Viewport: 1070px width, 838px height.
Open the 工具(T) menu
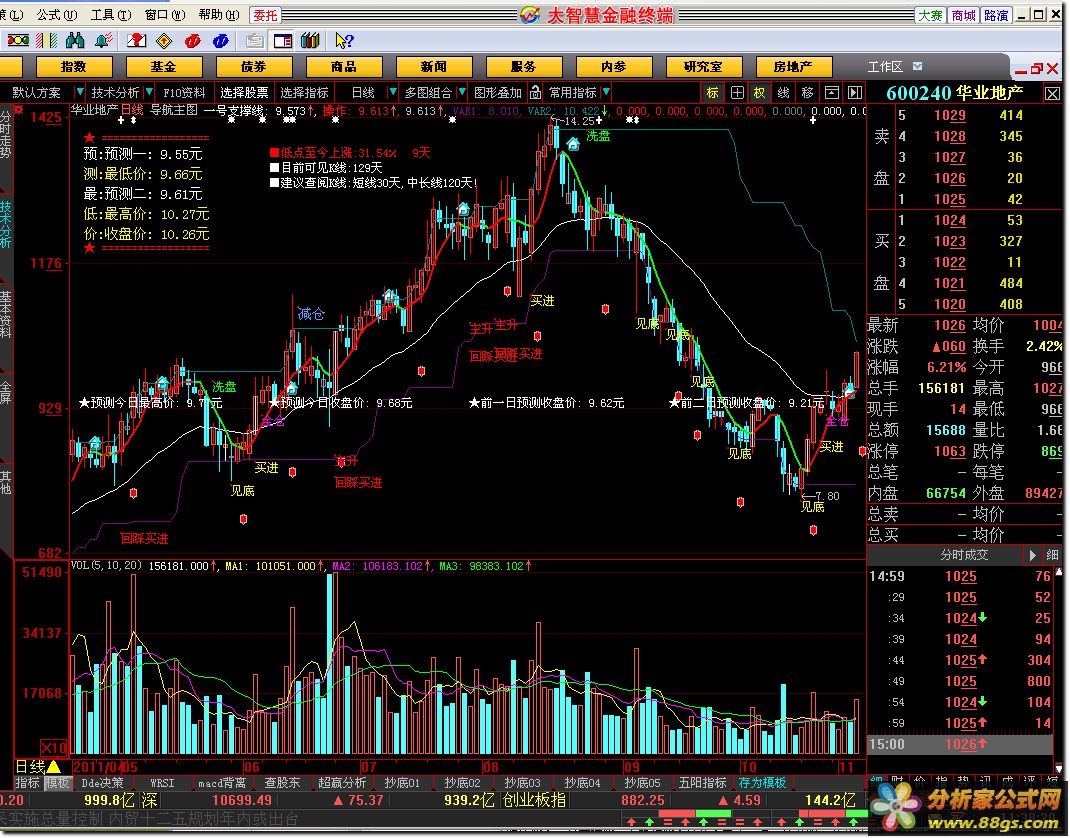[x=111, y=14]
